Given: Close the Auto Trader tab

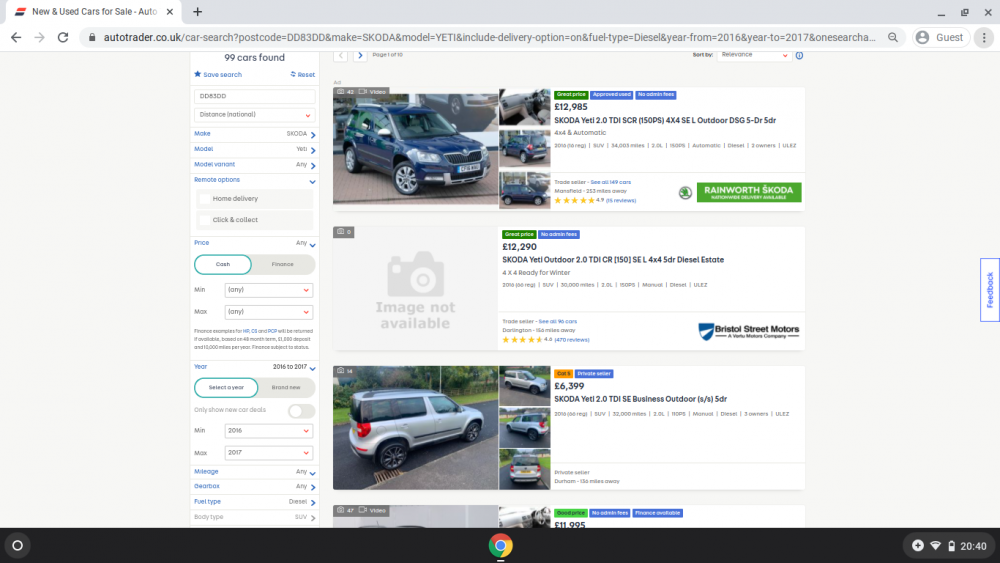Looking at the screenshot, I should tap(170, 11).
